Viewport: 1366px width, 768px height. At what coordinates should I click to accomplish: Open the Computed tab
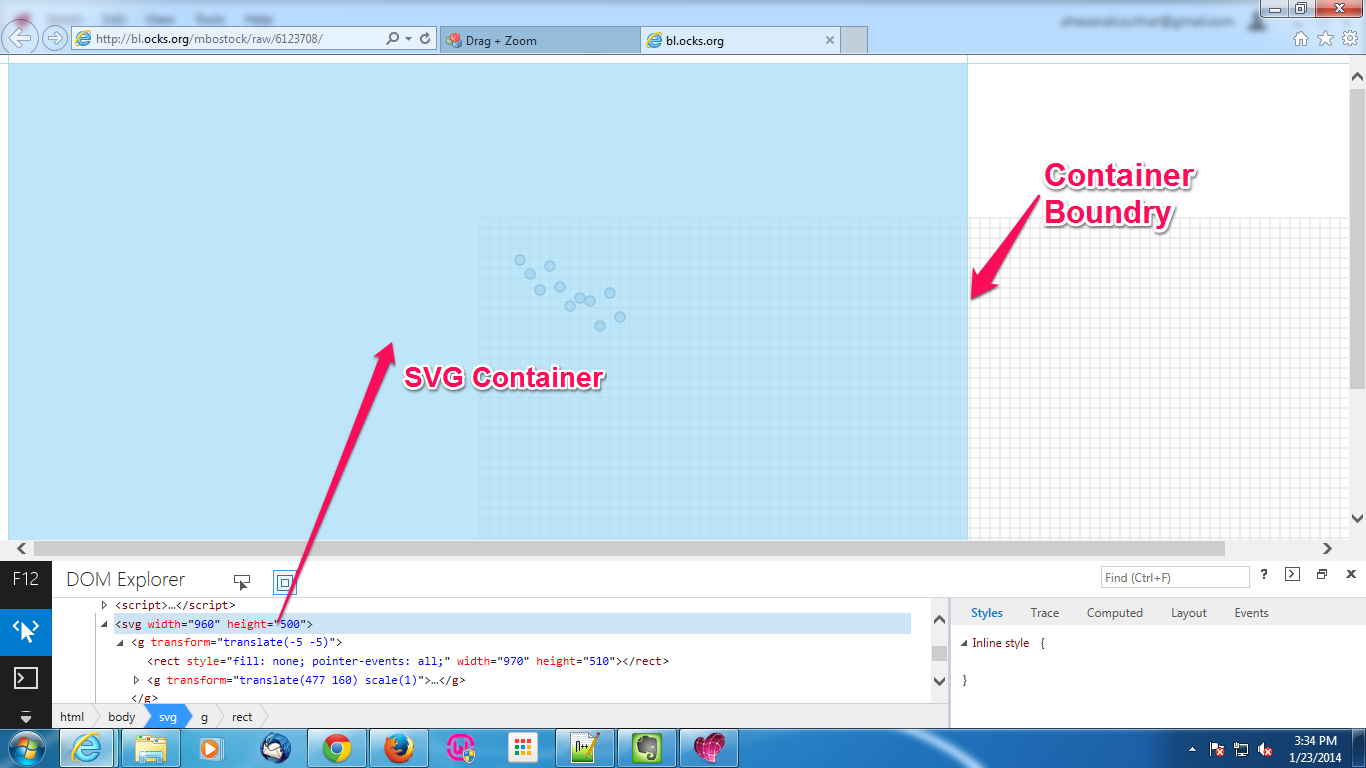1115,613
